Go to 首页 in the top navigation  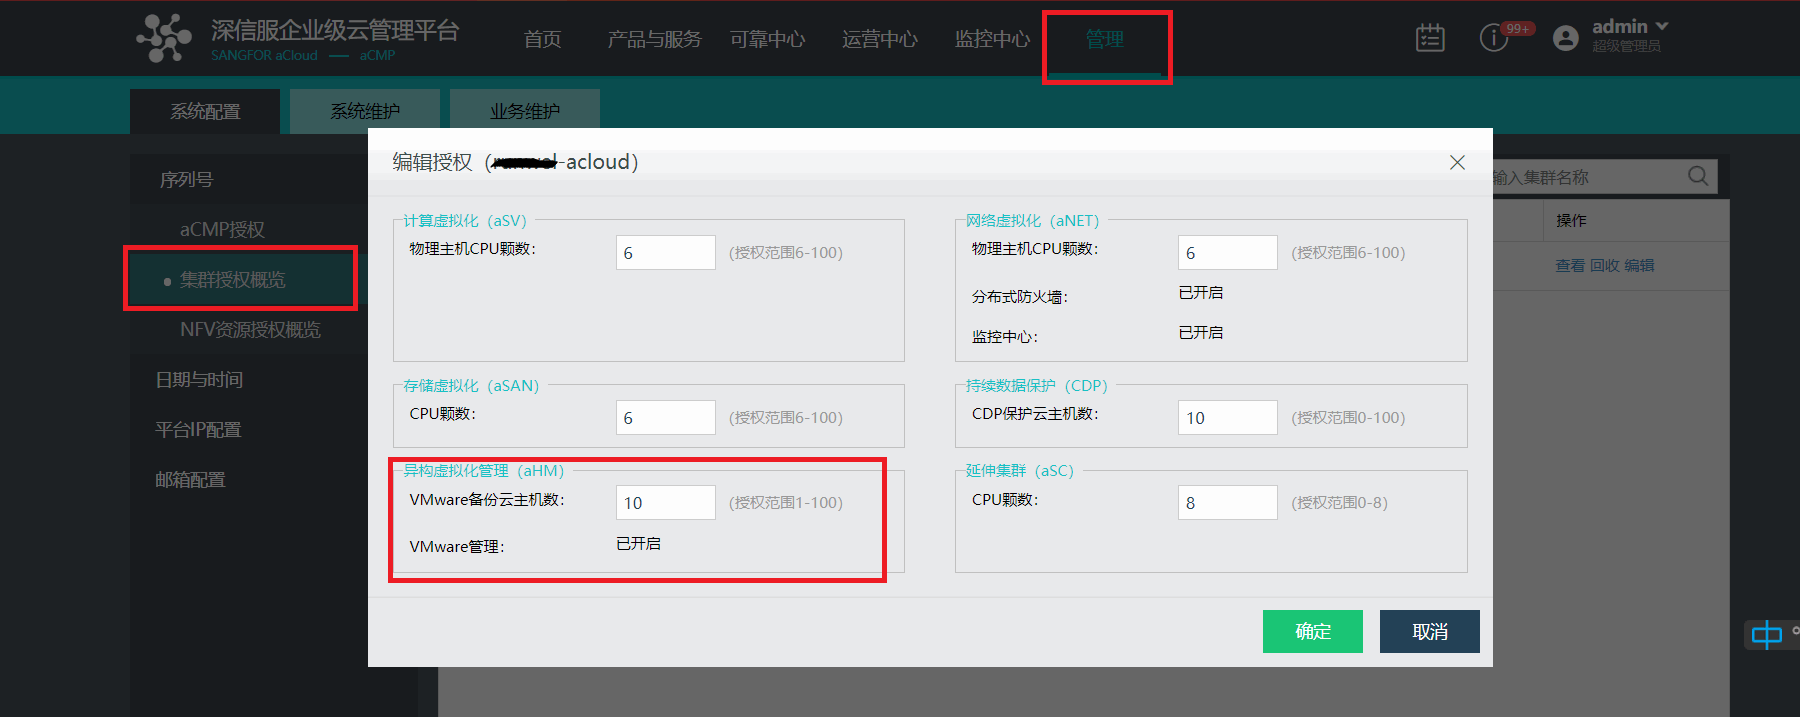(543, 39)
